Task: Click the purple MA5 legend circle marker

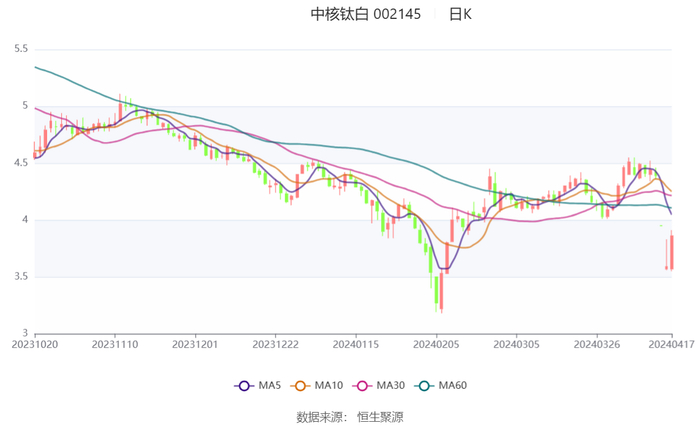Action: [x=243, y=386]
